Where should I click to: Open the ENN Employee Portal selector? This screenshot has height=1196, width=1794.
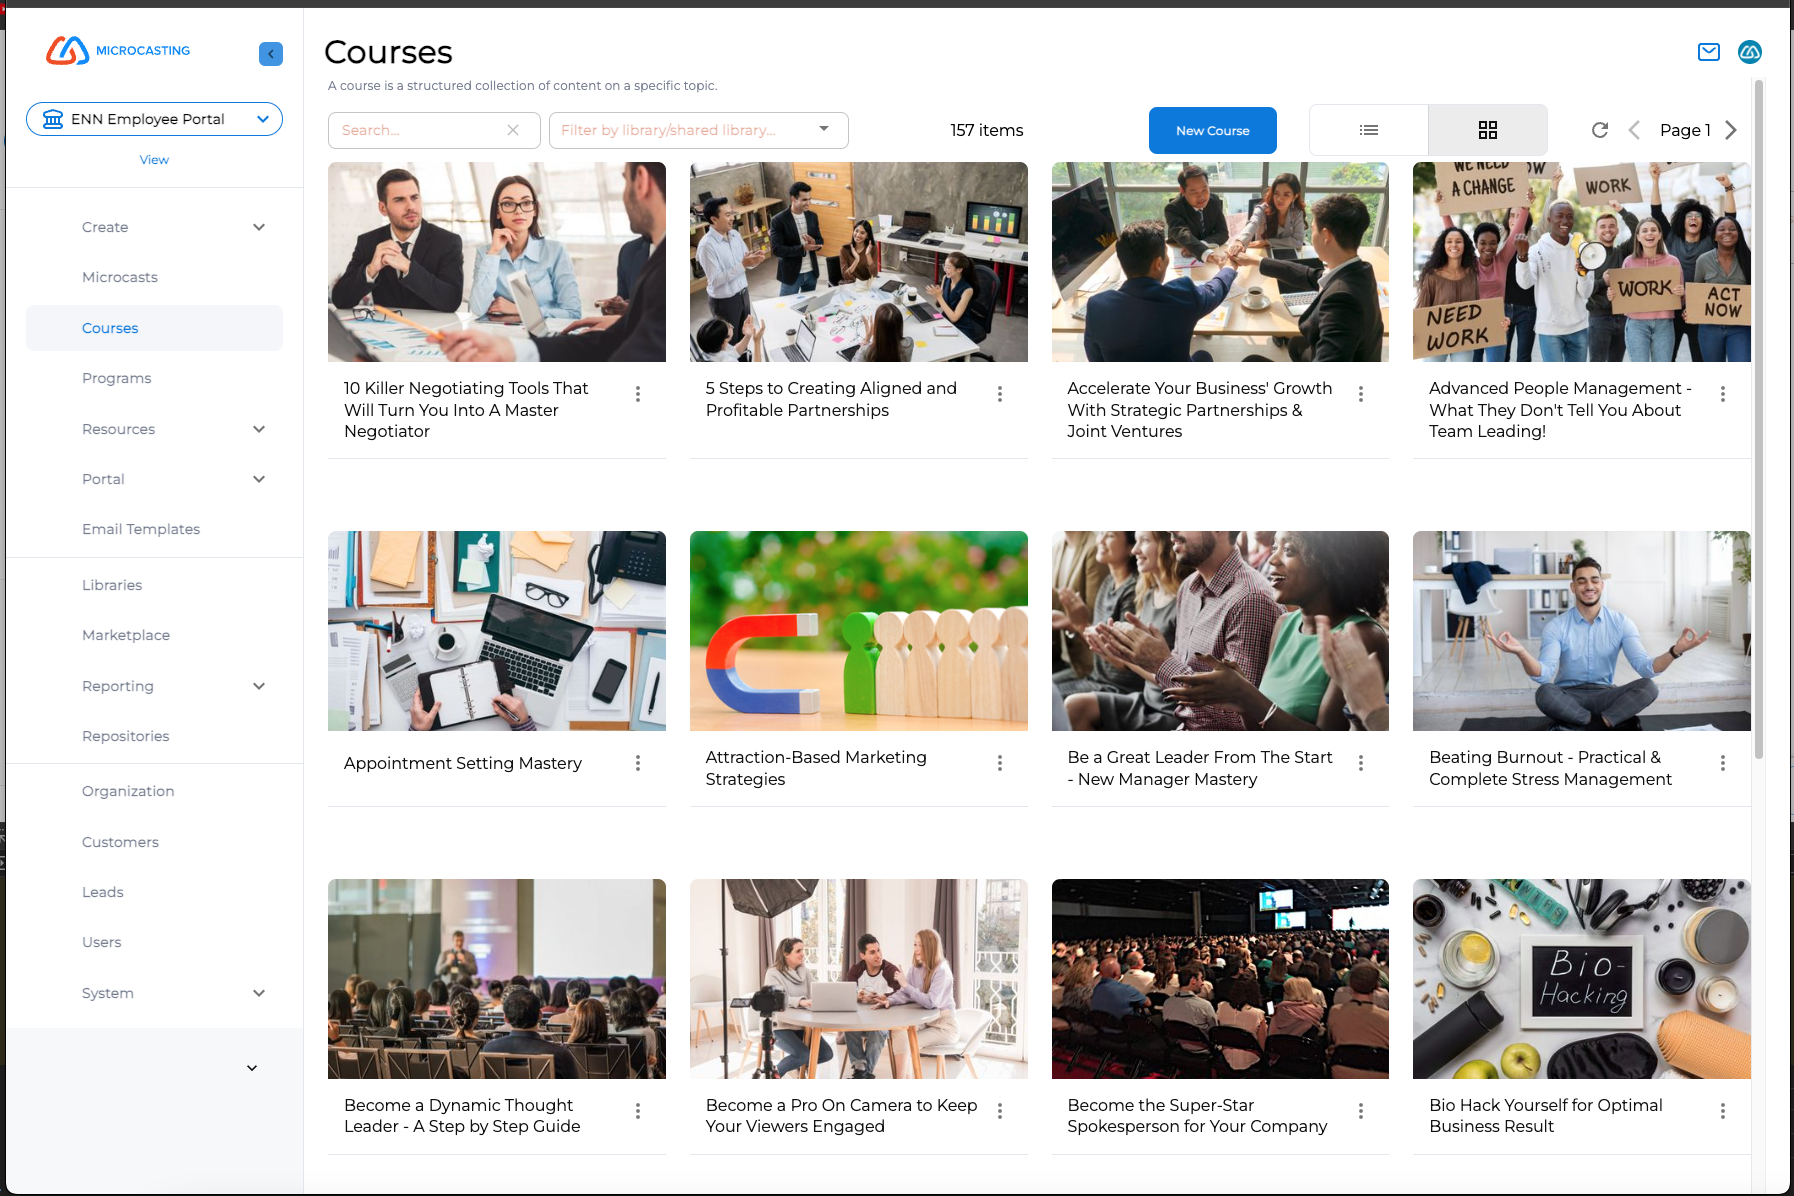pyautogui.click(x=154, y=119)
